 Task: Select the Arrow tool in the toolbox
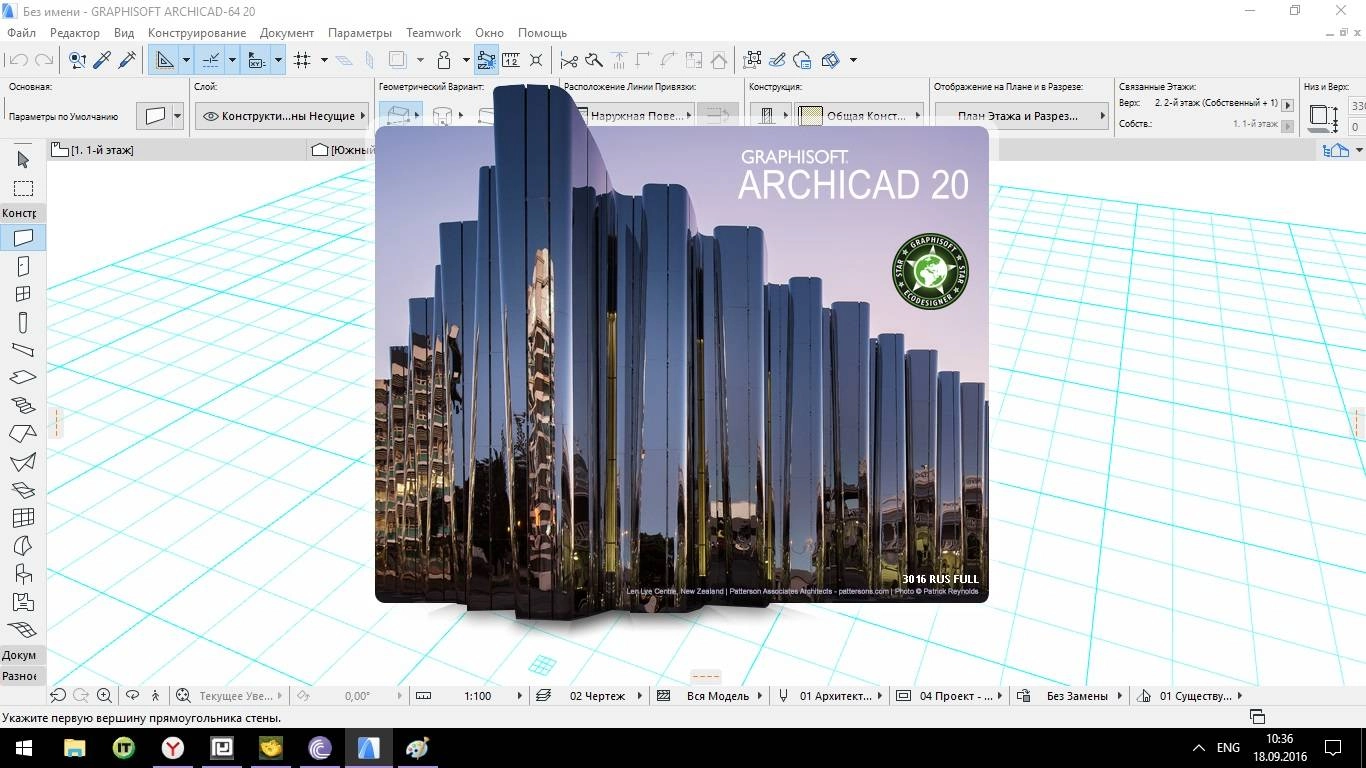point(23,159)
